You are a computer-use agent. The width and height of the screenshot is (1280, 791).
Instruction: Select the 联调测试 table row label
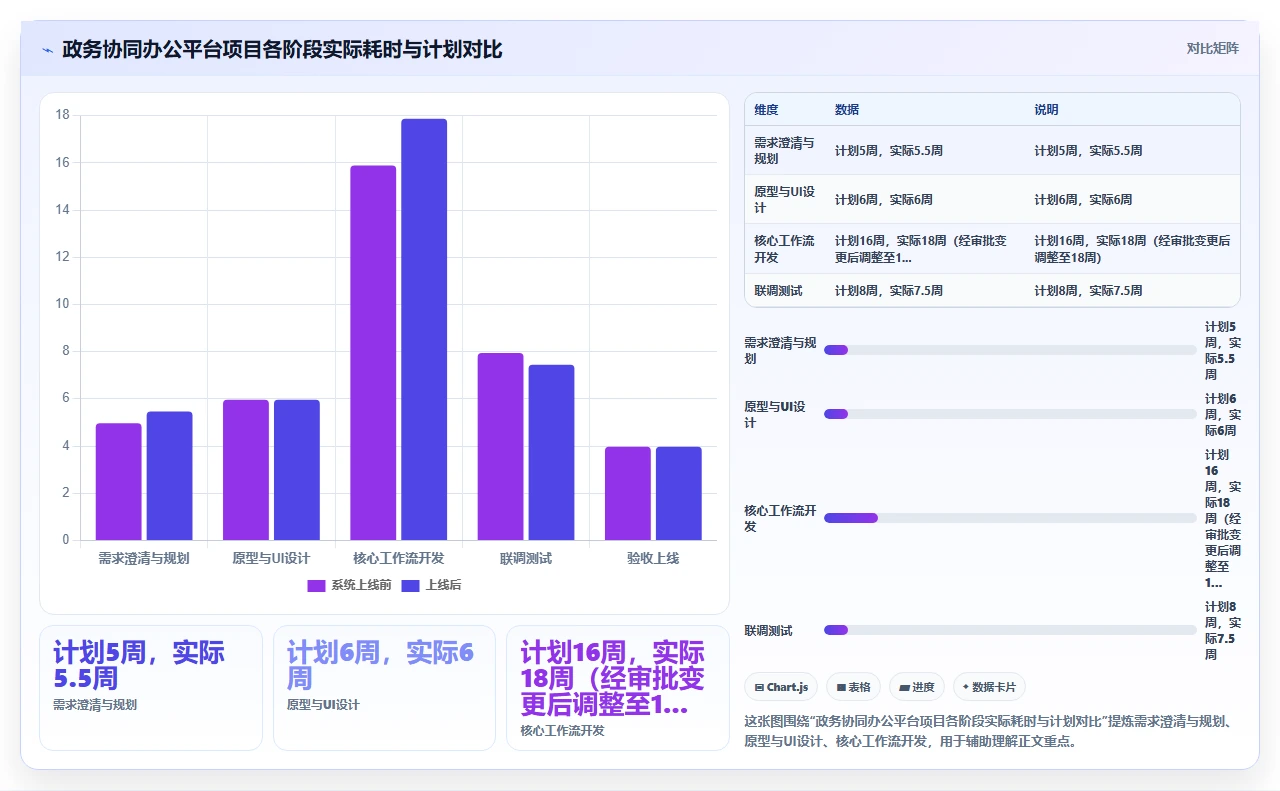point(778,291)
